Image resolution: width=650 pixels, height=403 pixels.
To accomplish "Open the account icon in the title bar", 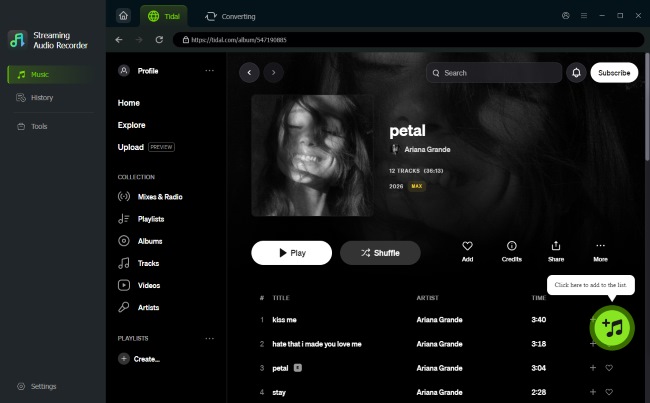I will 565,16.
